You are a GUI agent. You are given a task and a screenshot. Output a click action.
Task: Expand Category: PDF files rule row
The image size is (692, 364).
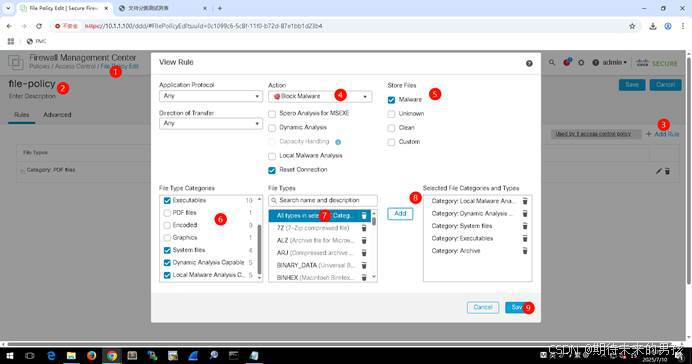[23, 170]
